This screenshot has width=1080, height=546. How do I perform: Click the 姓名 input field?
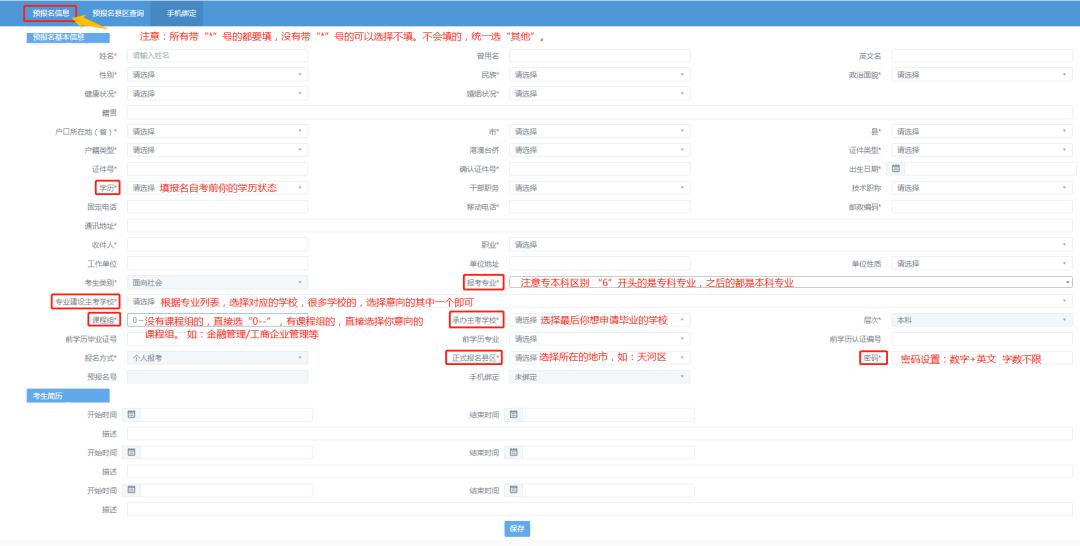(x=217, y=56)
